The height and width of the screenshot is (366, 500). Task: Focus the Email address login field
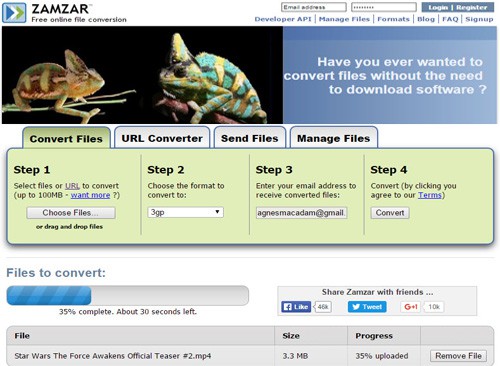(x=314, y=7)
